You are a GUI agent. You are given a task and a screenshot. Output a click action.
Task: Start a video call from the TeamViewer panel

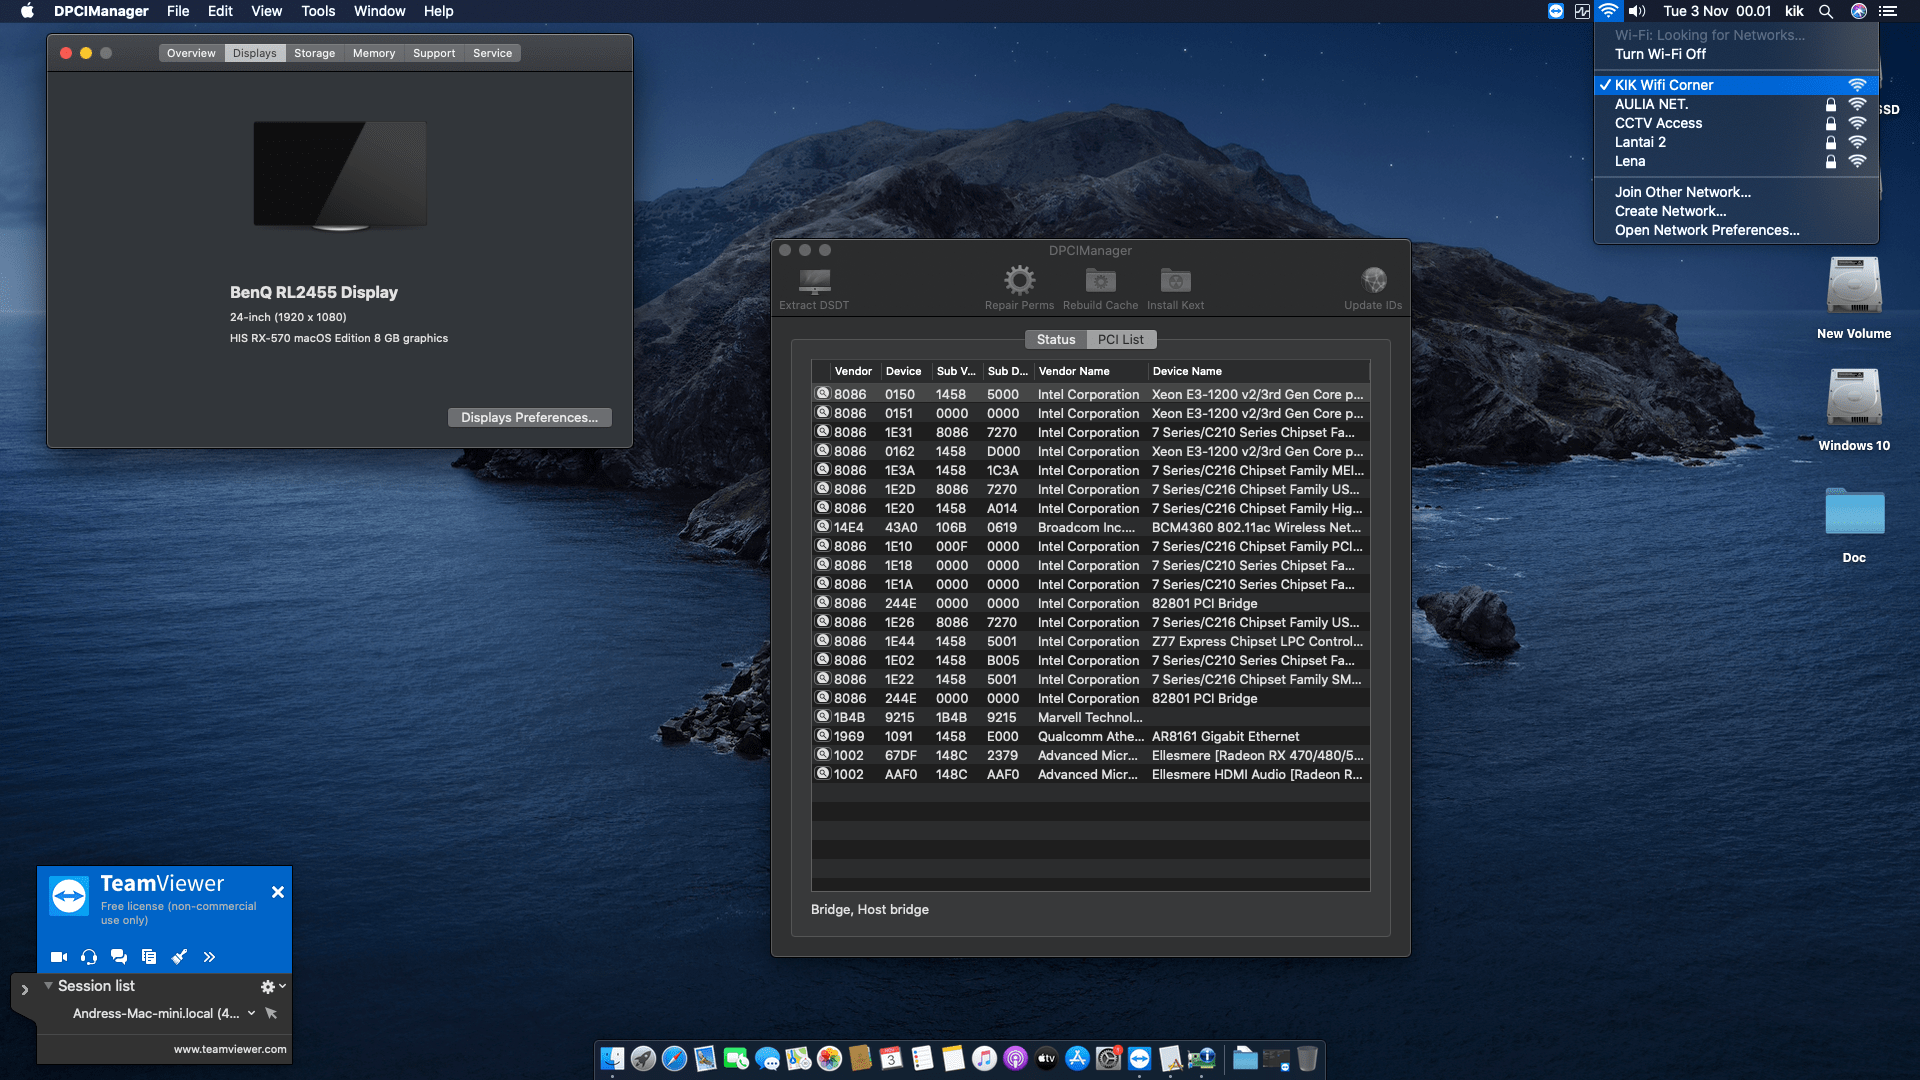59,957
